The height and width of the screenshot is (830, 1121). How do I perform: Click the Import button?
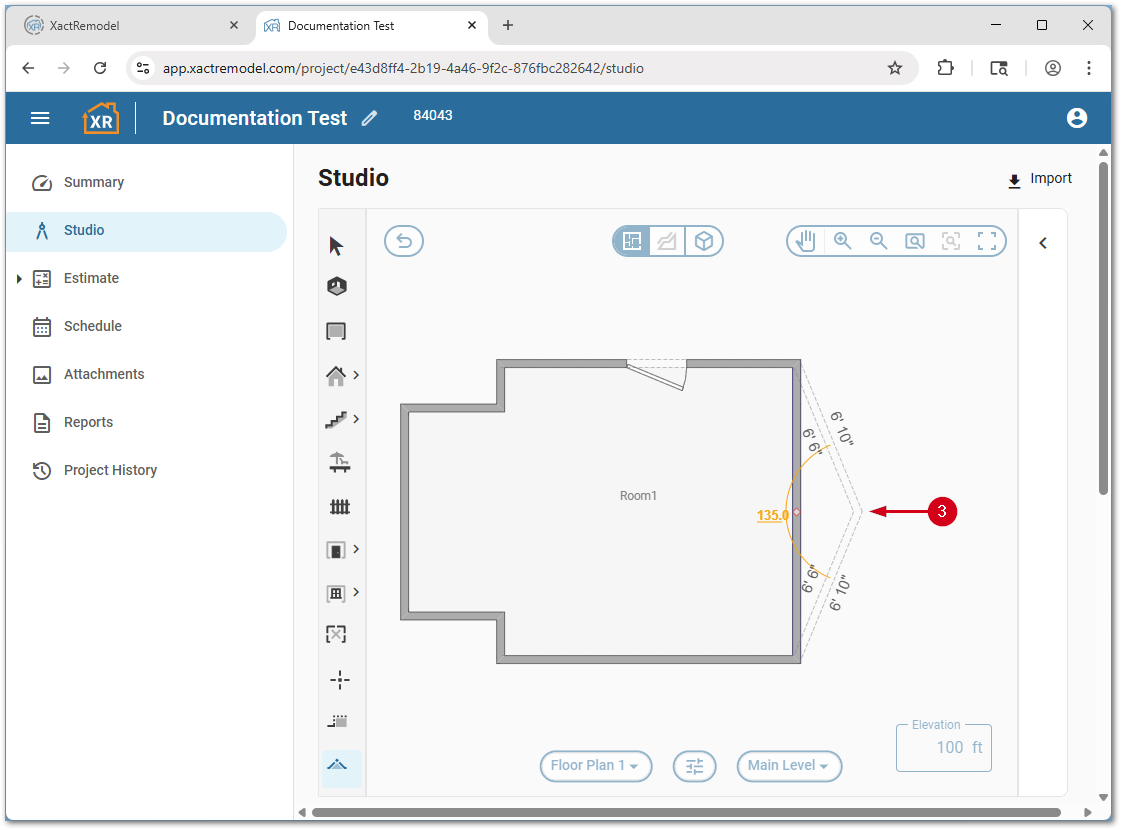[1039, 179]
